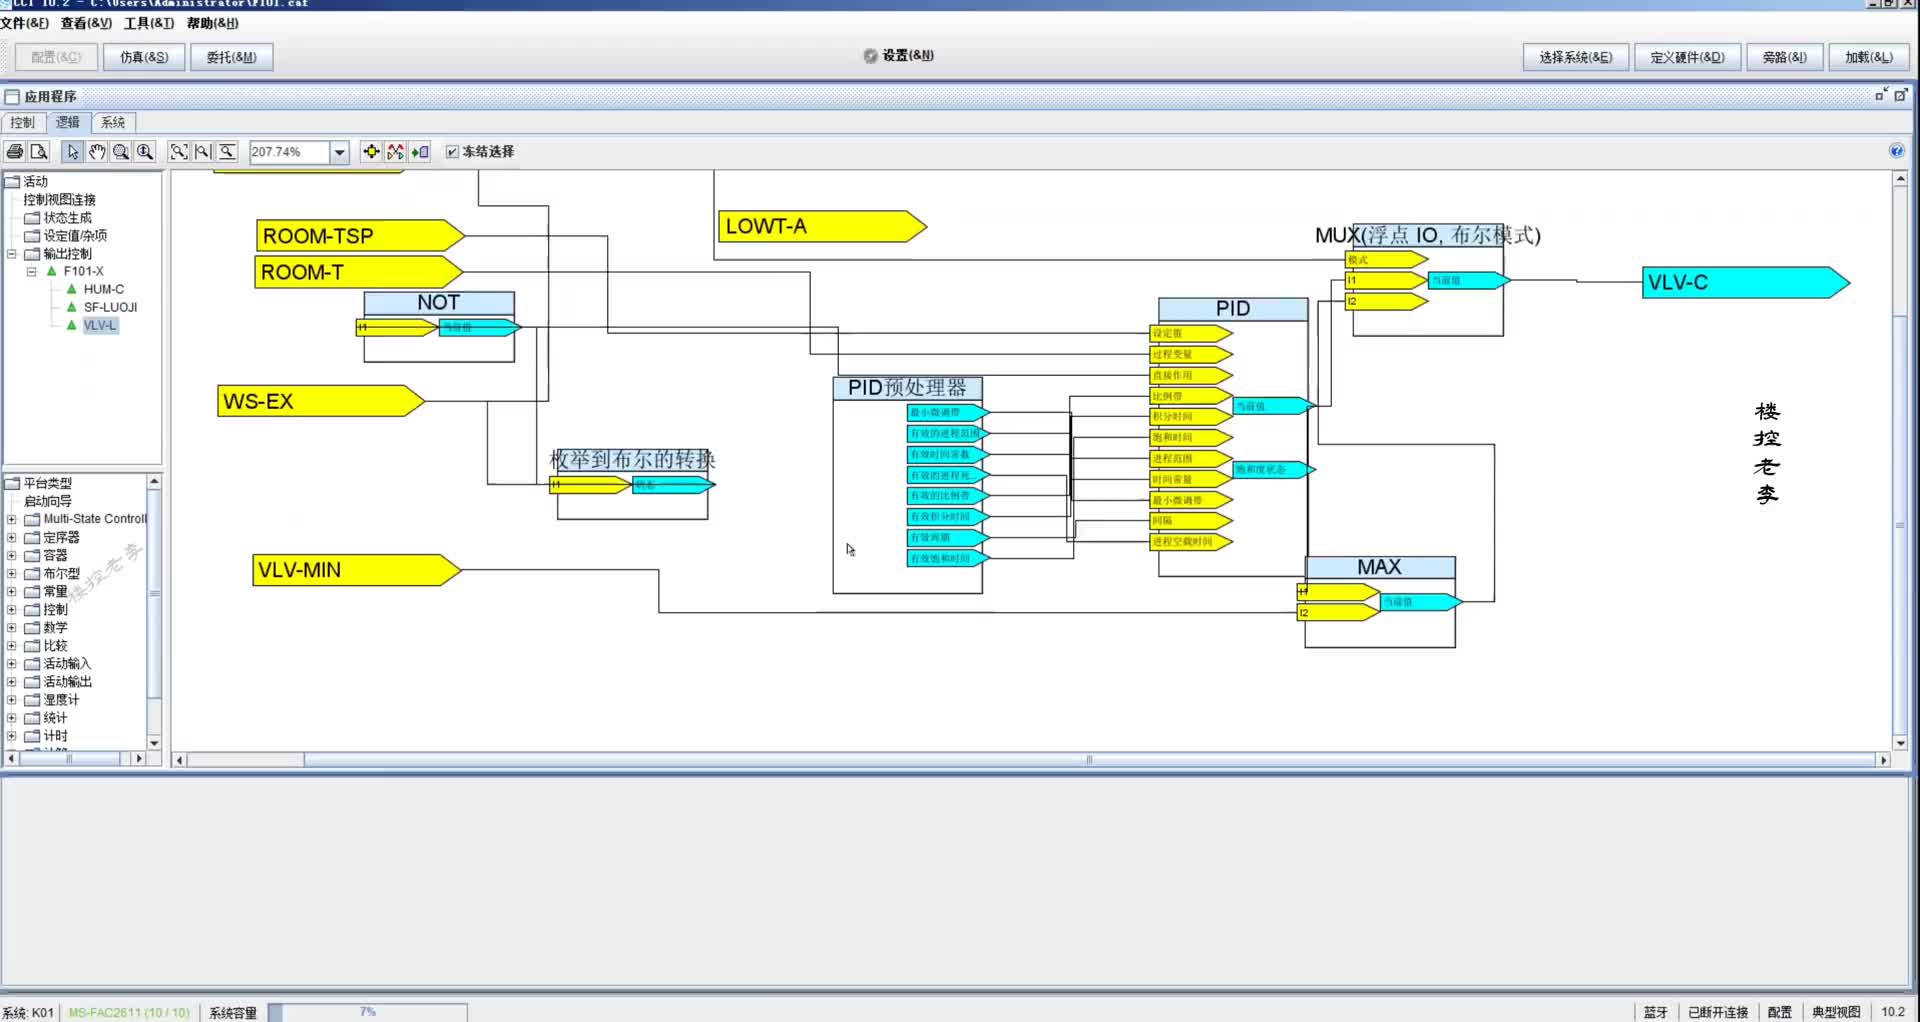
Task: Select the interactive zoom tool
Action: [x=145, y=152]
